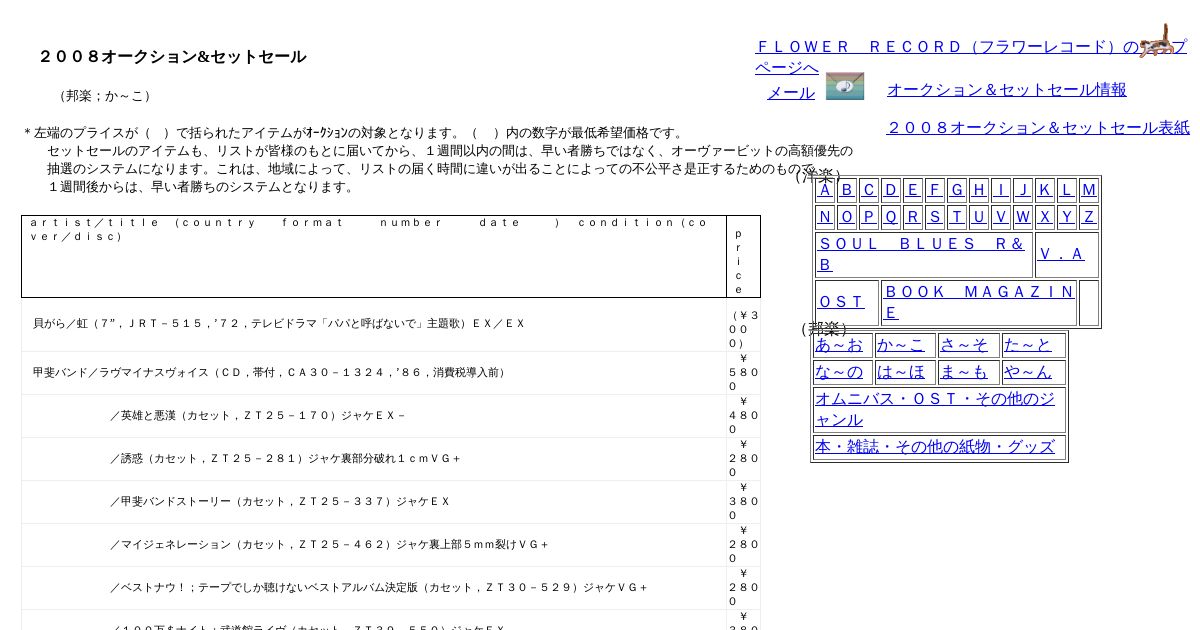This screenshot has width=1200, height=630.
Task: Go to letter I index
Action: [x=1001, y=190]
